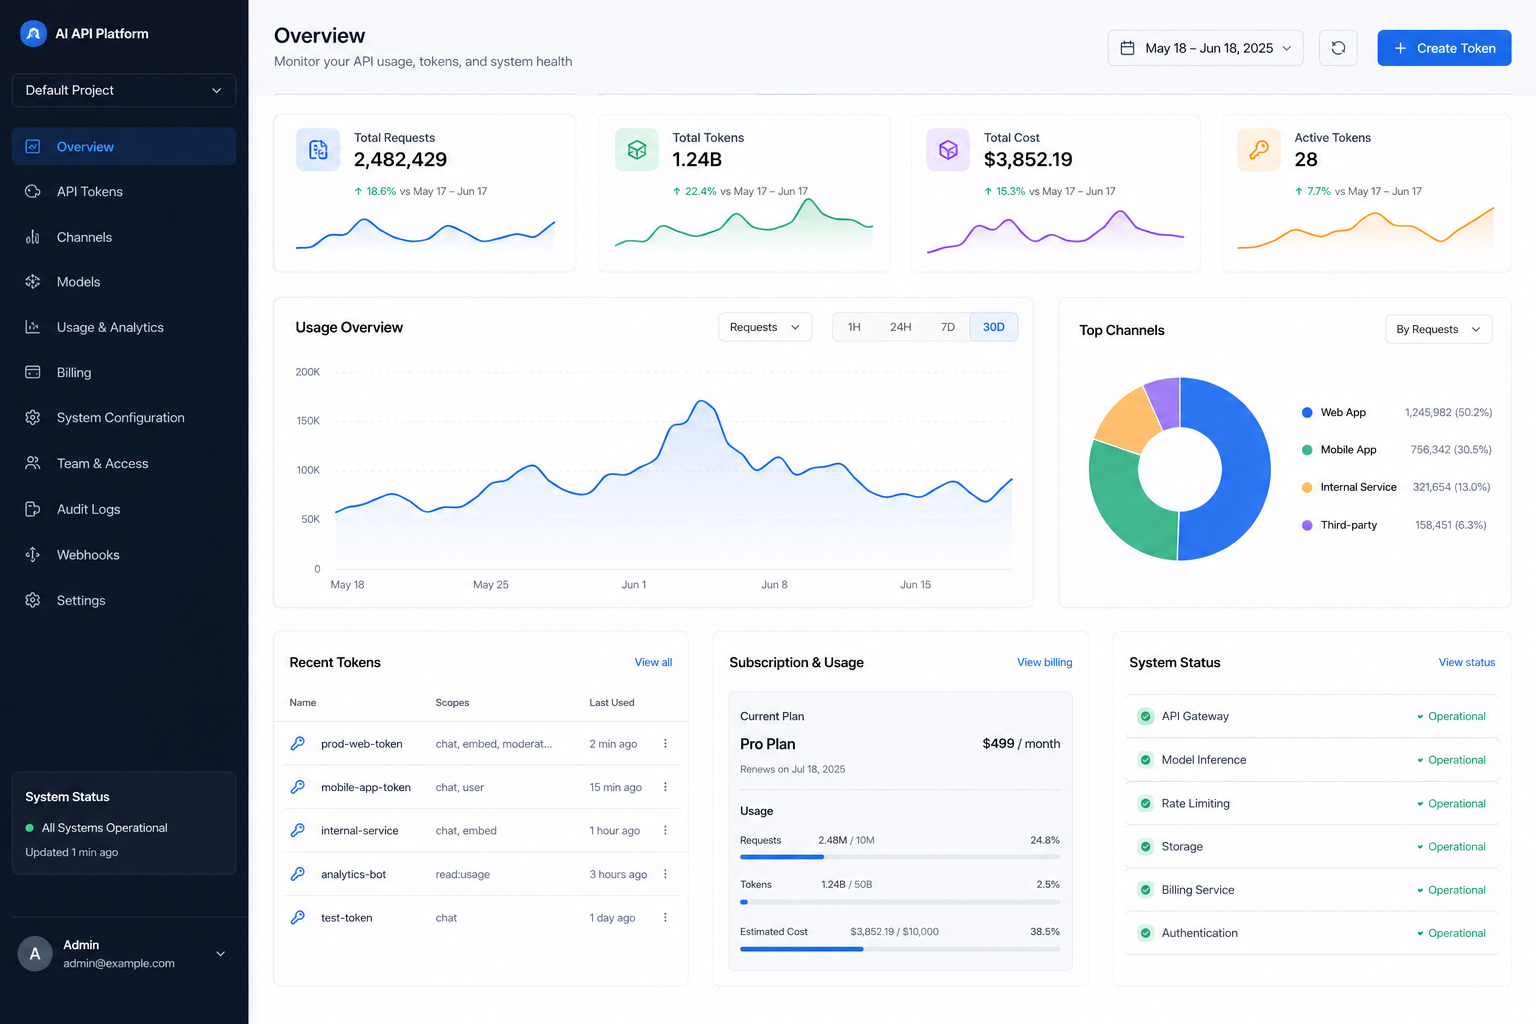1536x1024 pixels.
Task: Click the admin avatar circle
Action: (x=35, y=954)
